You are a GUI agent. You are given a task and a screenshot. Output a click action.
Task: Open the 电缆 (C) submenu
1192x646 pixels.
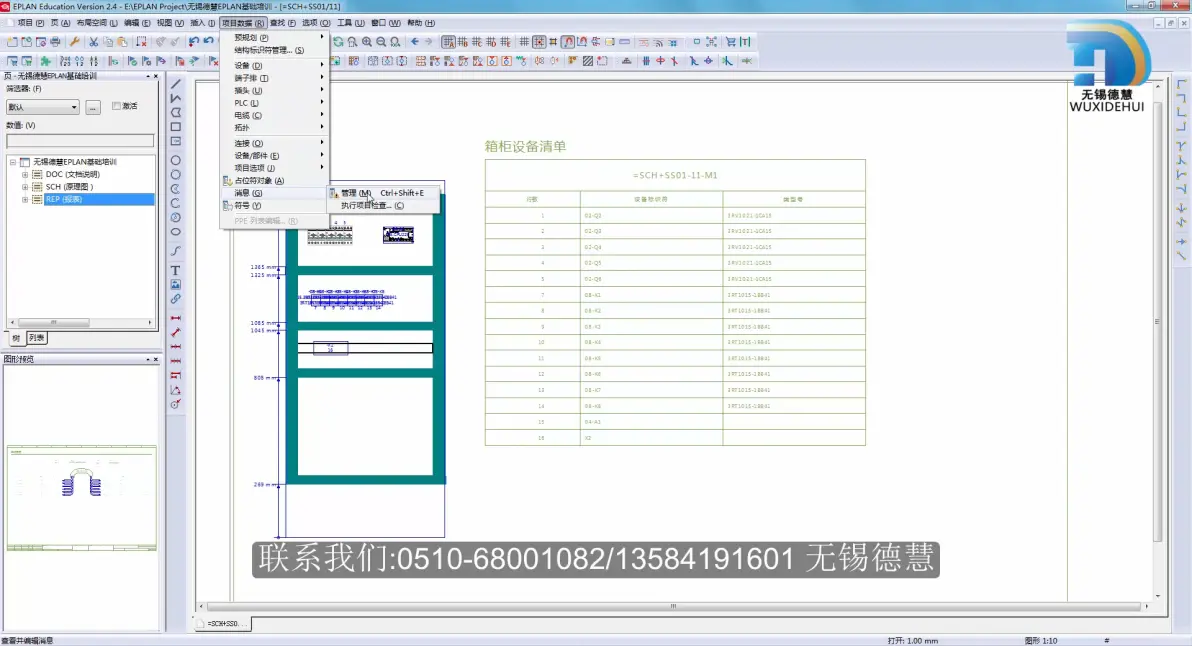(274, 115)
